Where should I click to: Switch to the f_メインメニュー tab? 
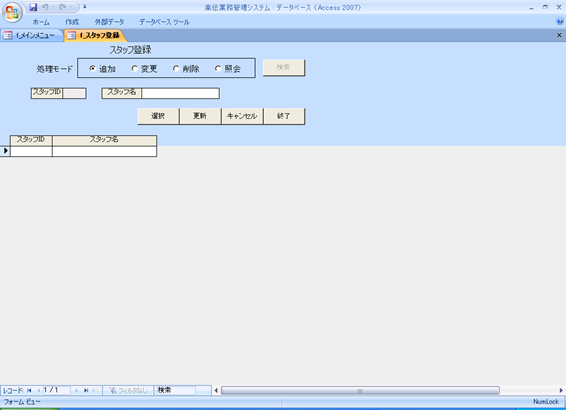(x=32, y=35)
